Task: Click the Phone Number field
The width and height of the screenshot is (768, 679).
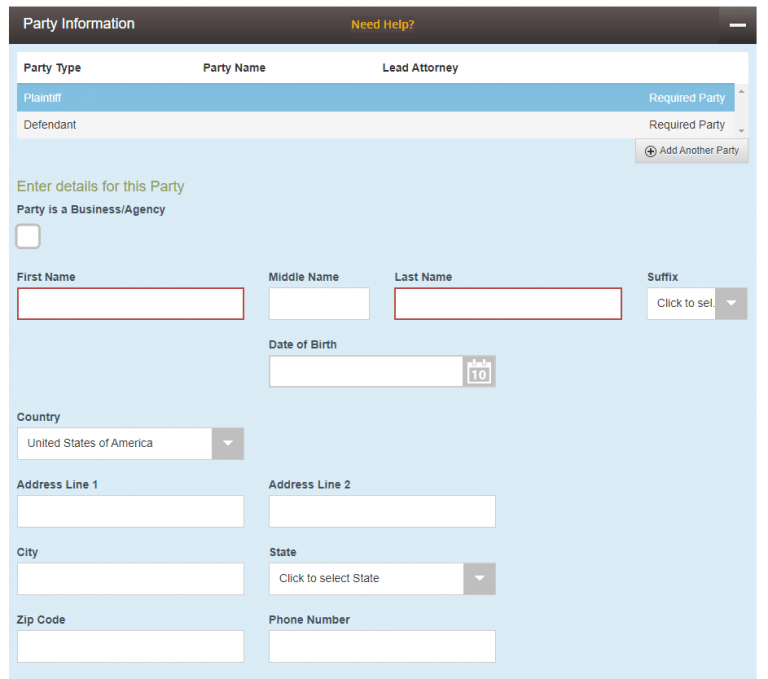Action: click(x=382, y=646)
